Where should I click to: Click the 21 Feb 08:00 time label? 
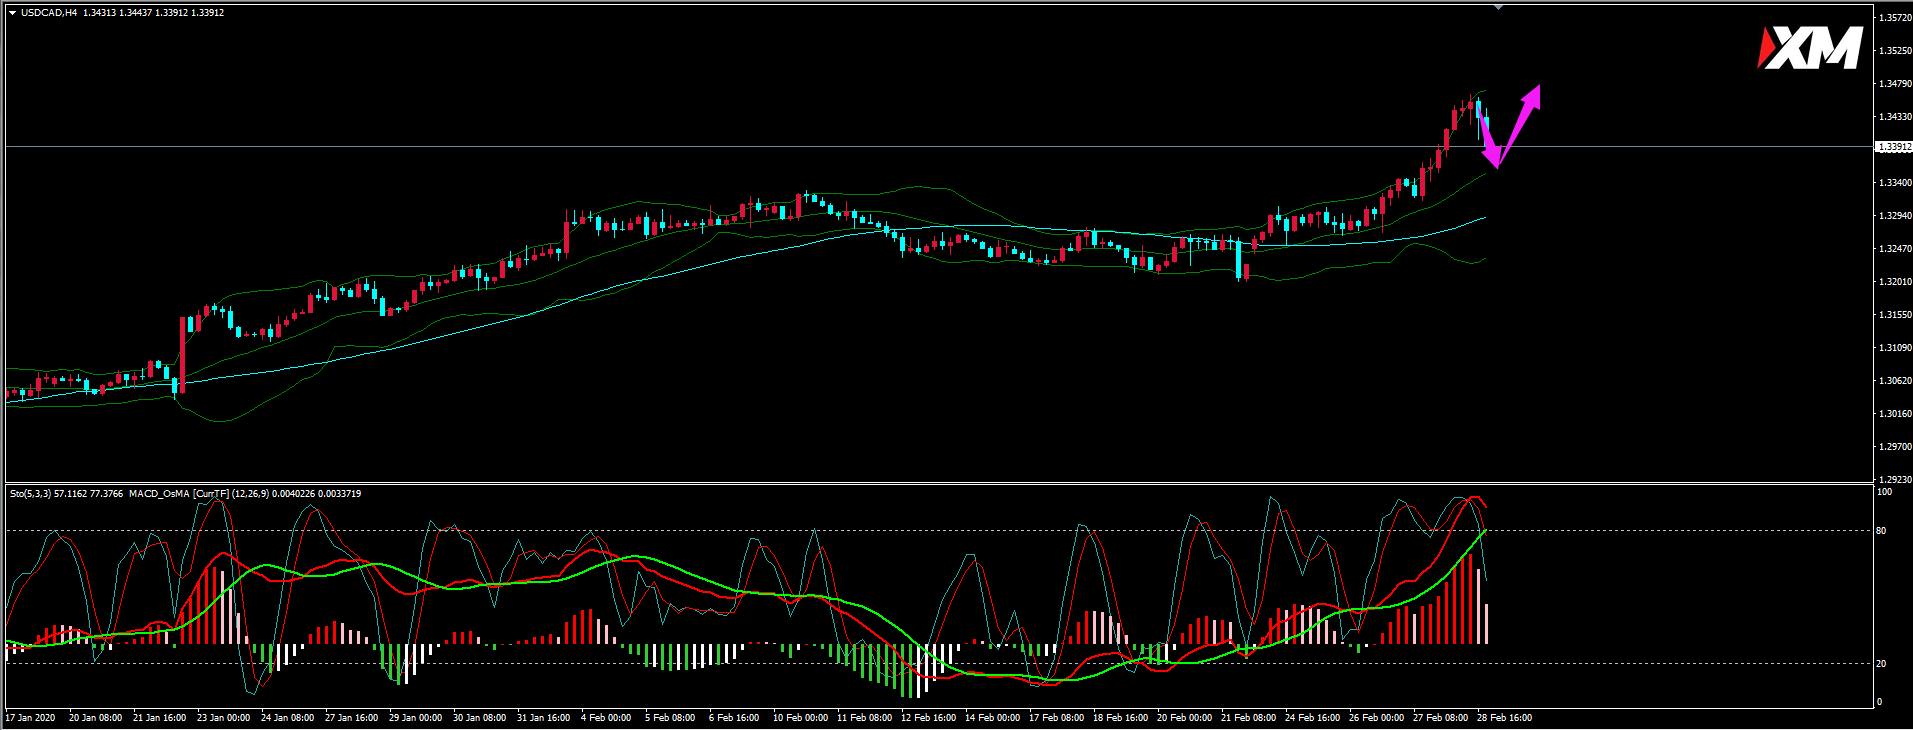1248,718
